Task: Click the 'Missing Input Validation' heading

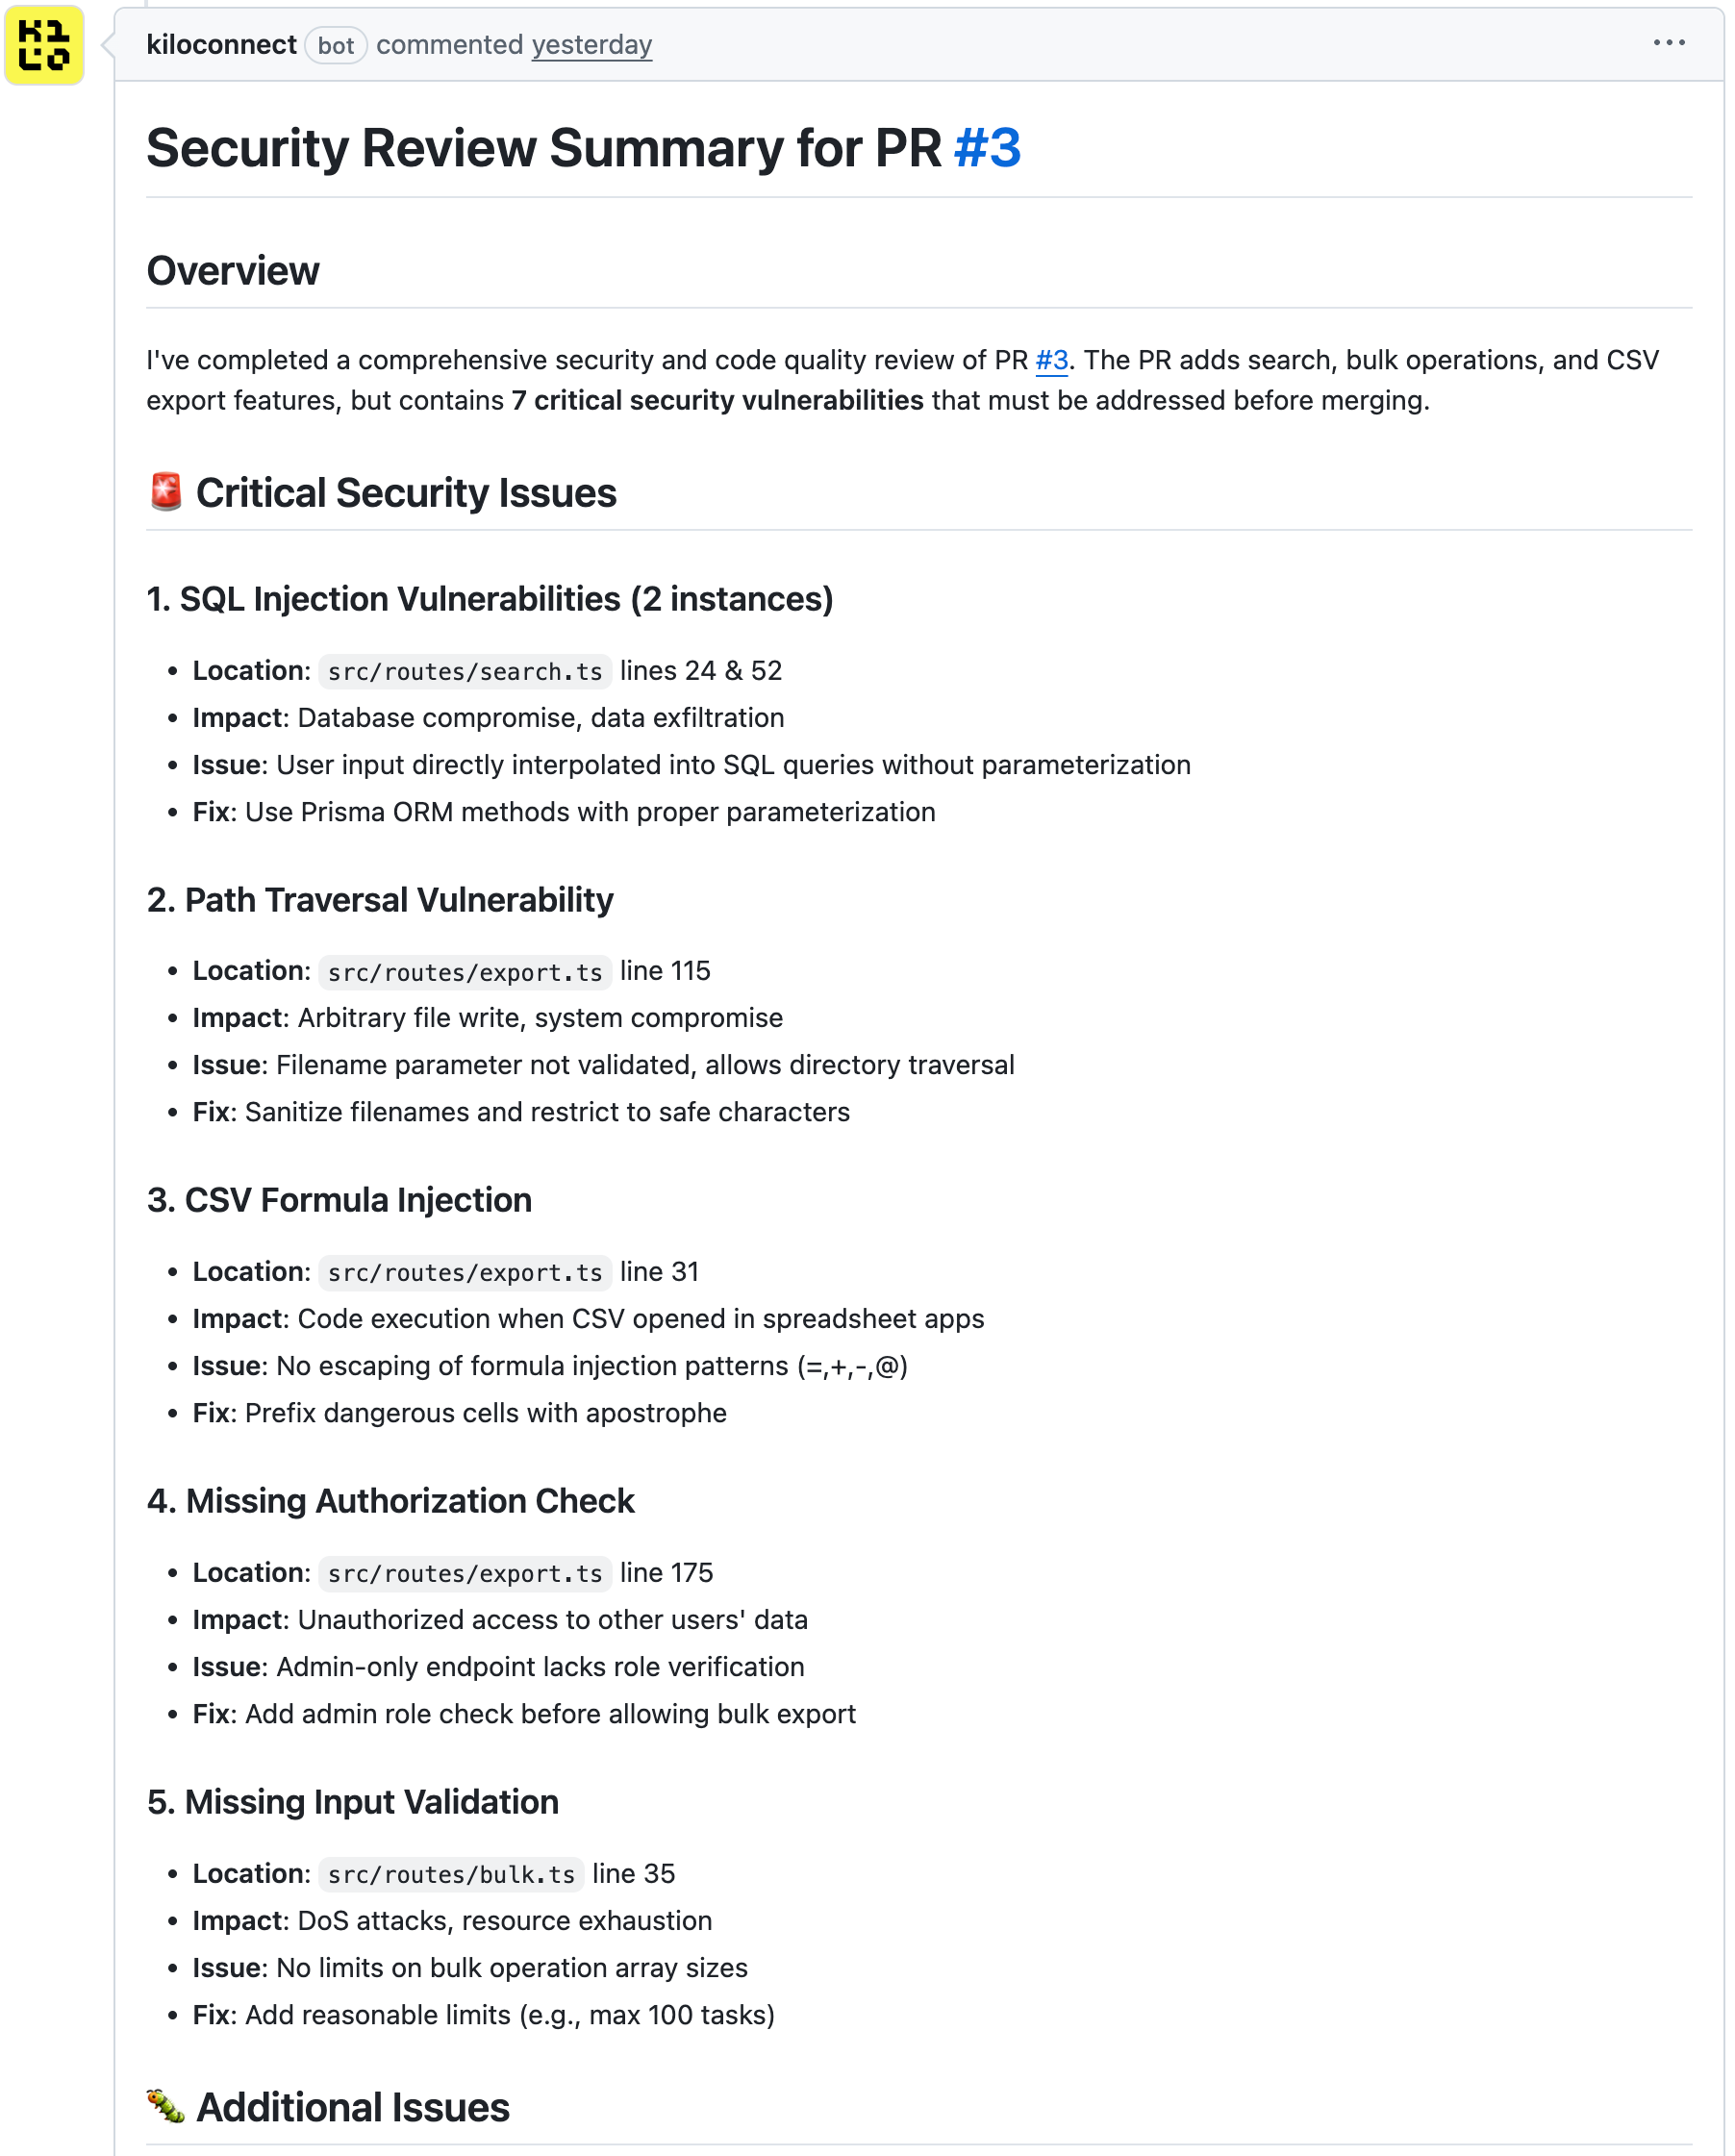Action: point(353,1802)
